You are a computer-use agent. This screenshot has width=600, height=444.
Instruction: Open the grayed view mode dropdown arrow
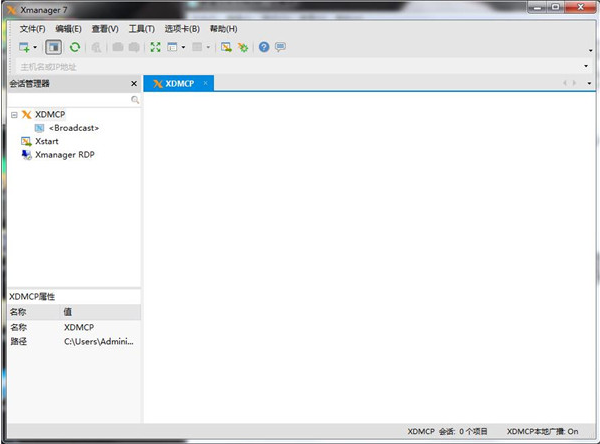[208, 47]
